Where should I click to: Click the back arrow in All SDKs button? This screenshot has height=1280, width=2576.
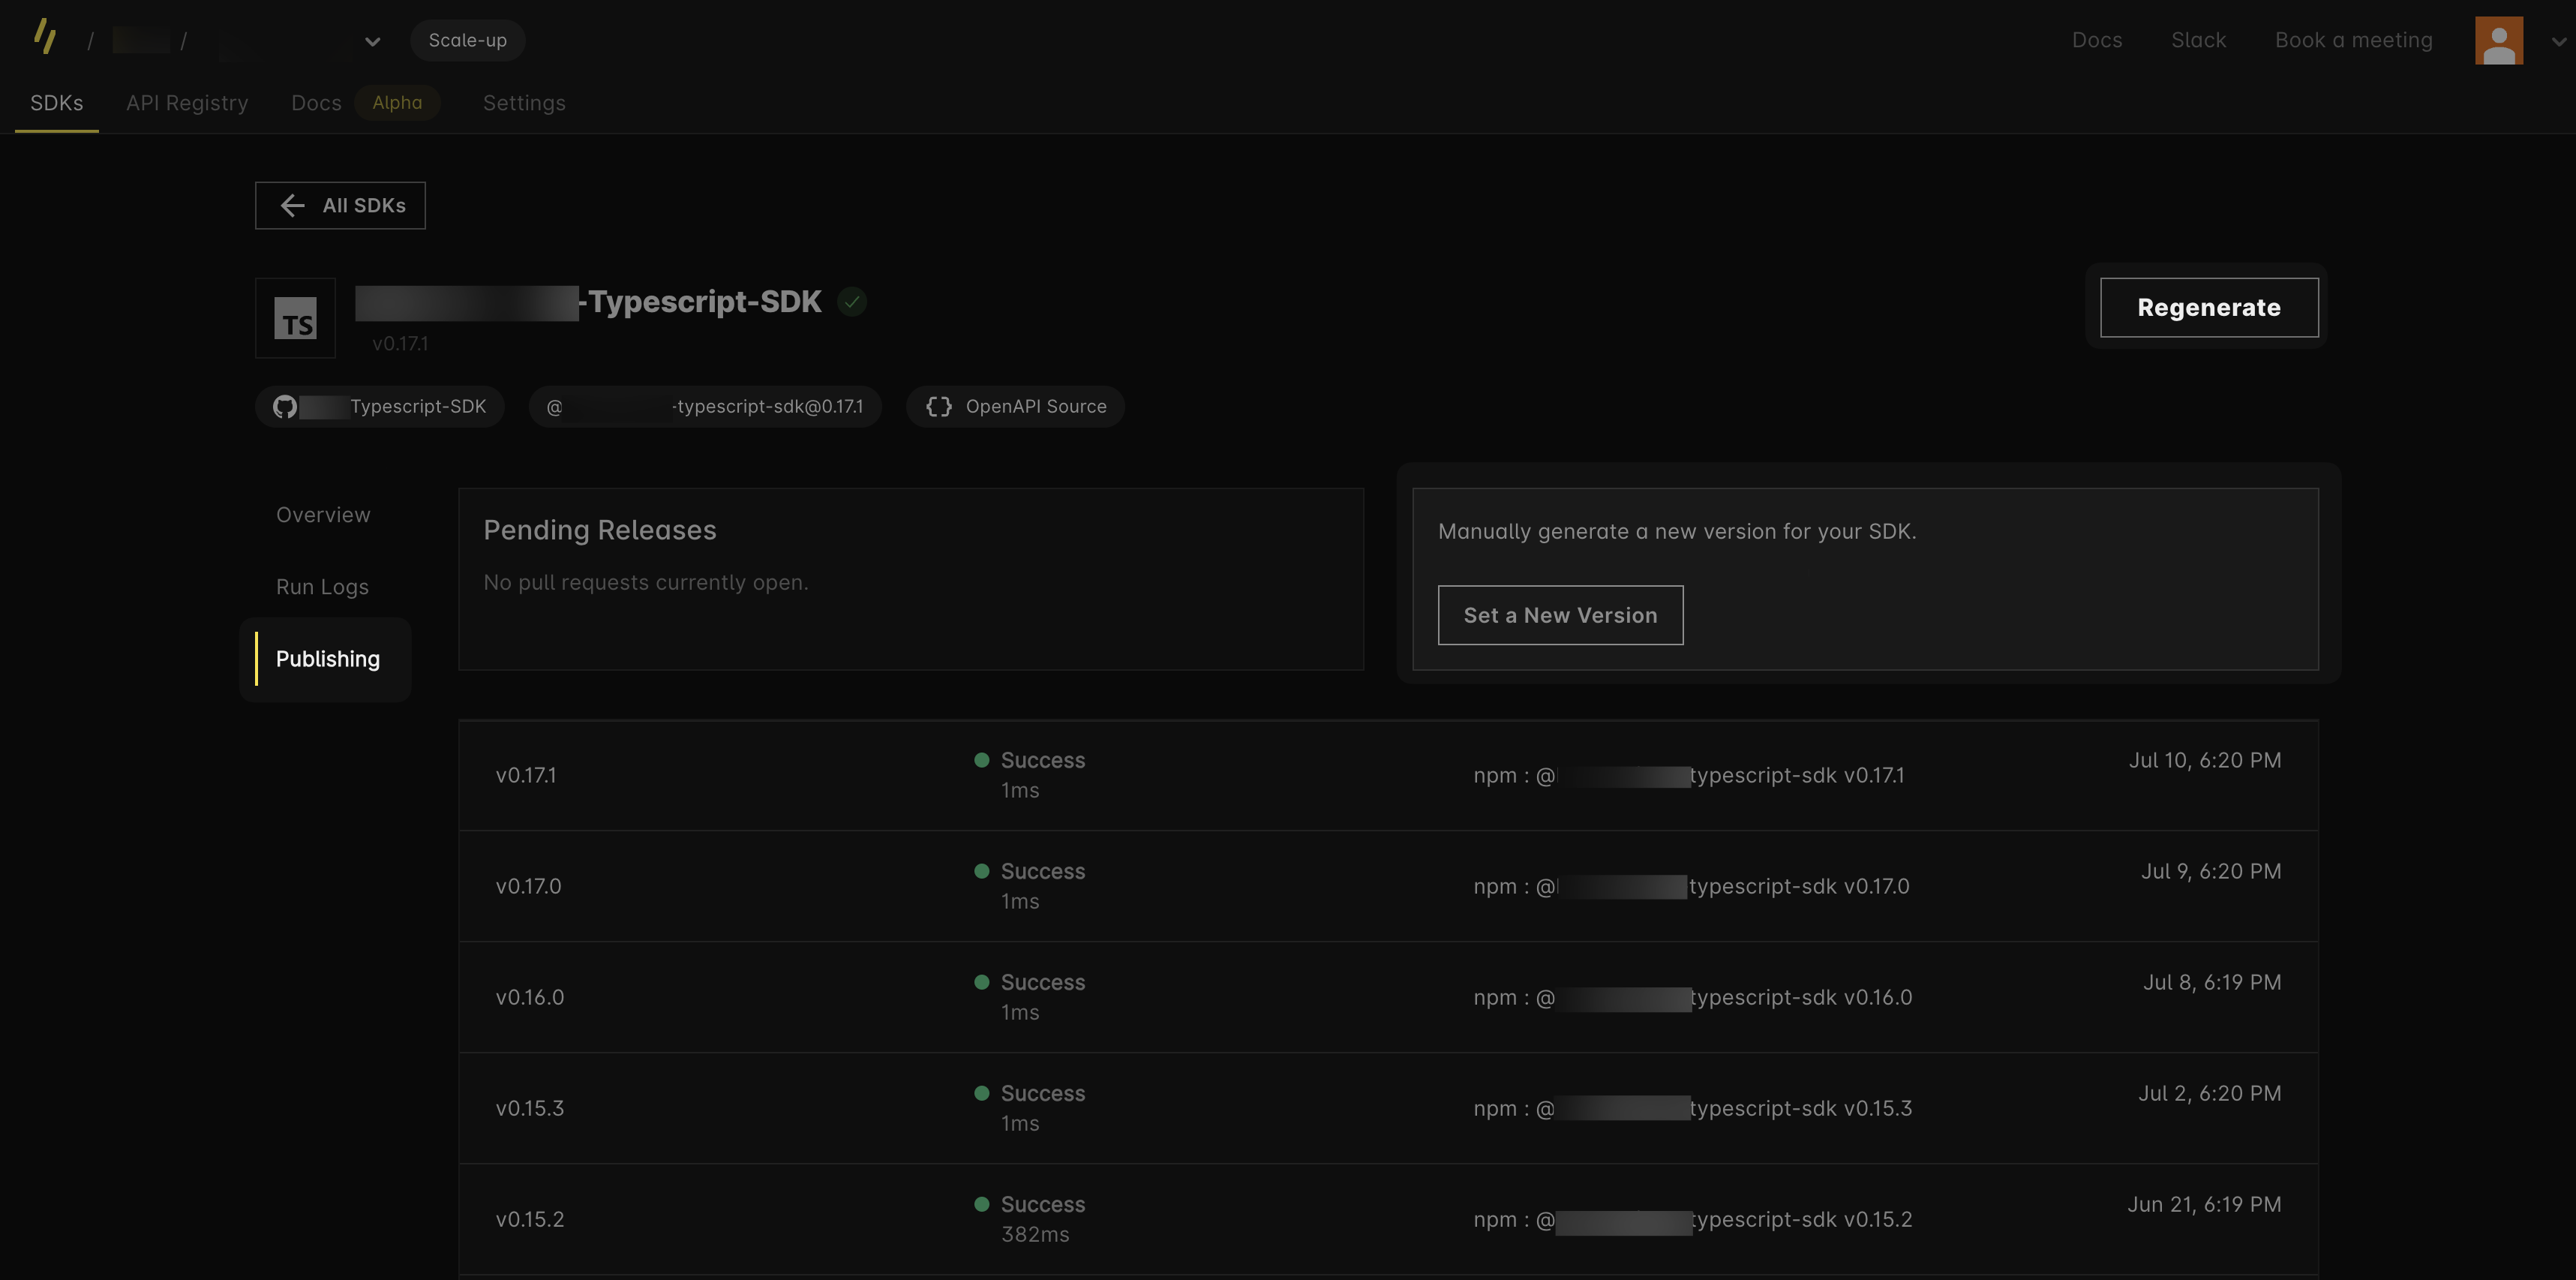tap(292, 206)
